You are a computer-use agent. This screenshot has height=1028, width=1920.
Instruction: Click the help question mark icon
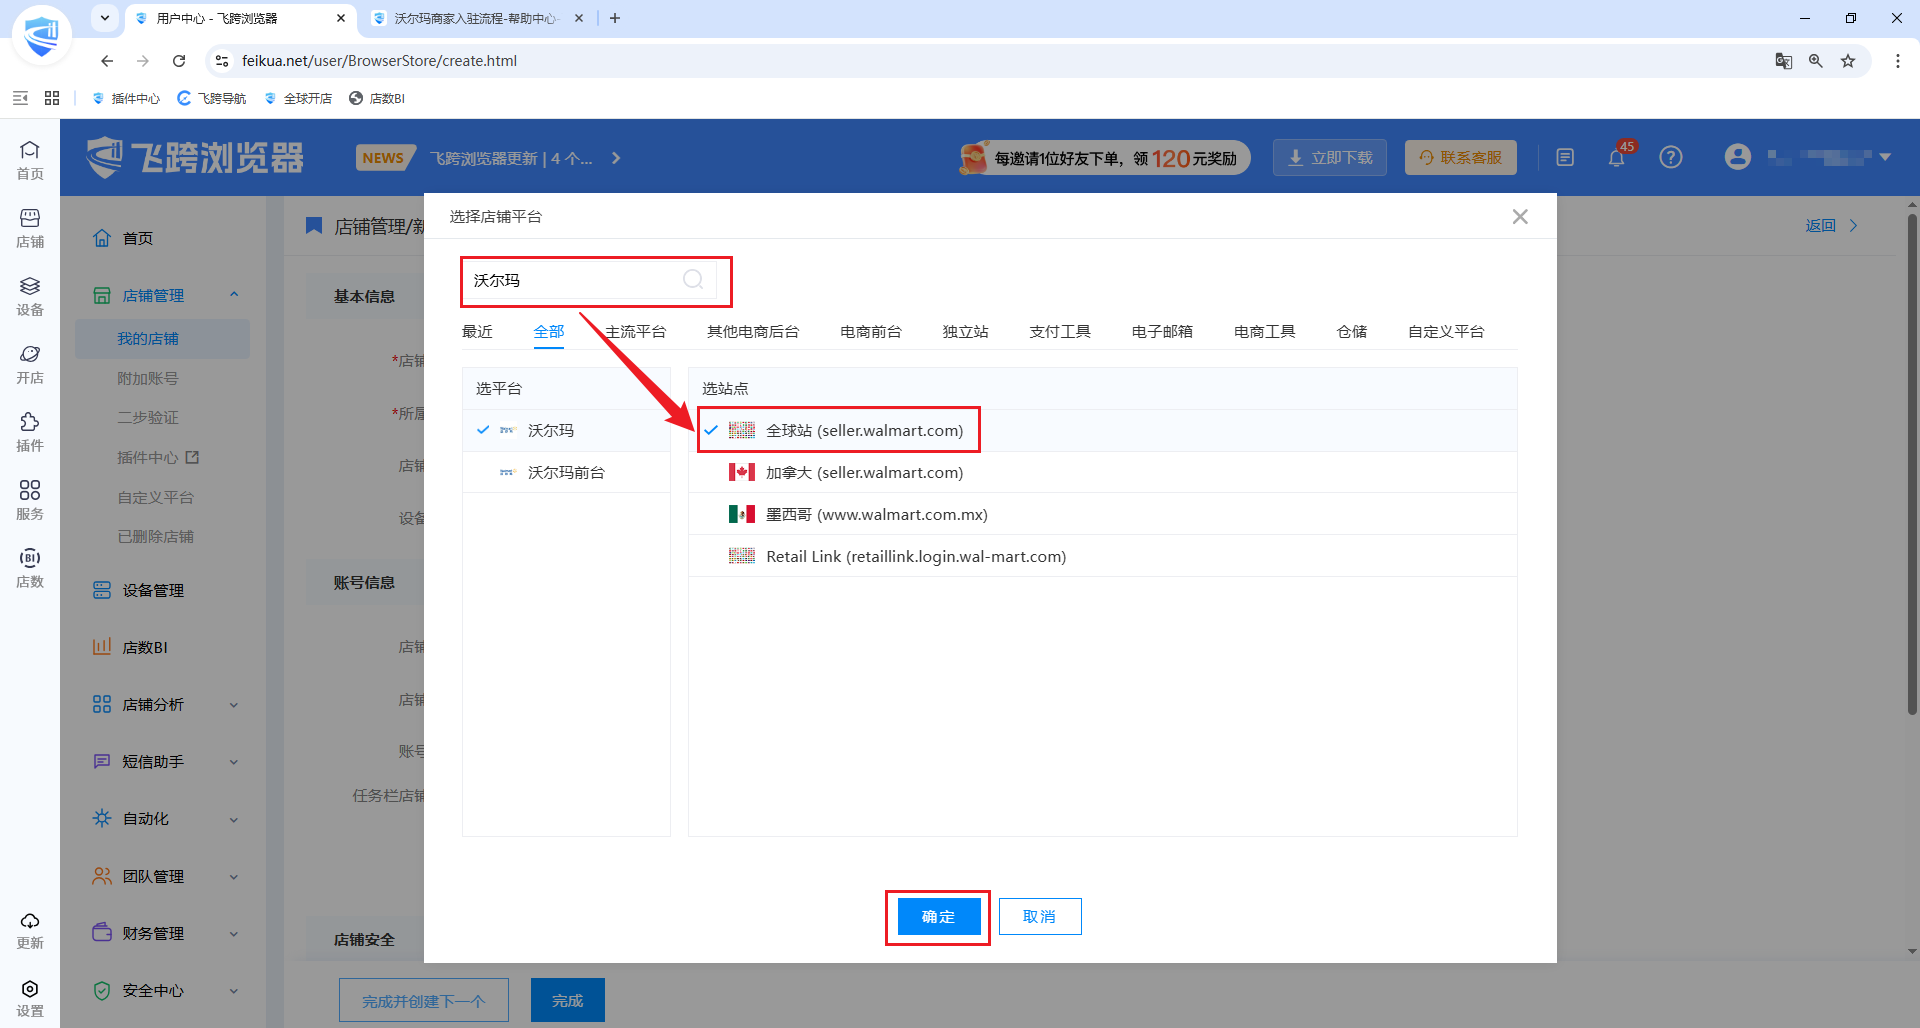(1671, 157)
